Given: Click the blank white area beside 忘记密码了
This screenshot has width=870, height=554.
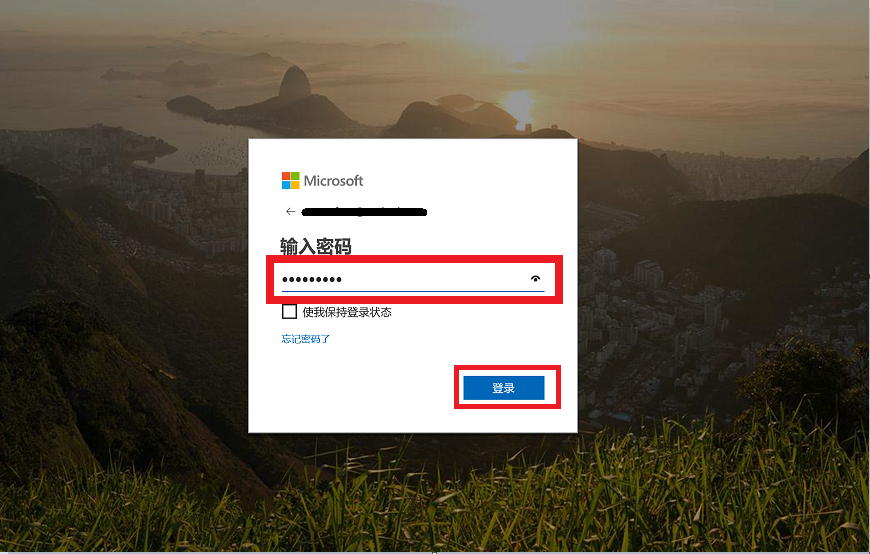Looking at the screenshot, I should click(444, 339).
